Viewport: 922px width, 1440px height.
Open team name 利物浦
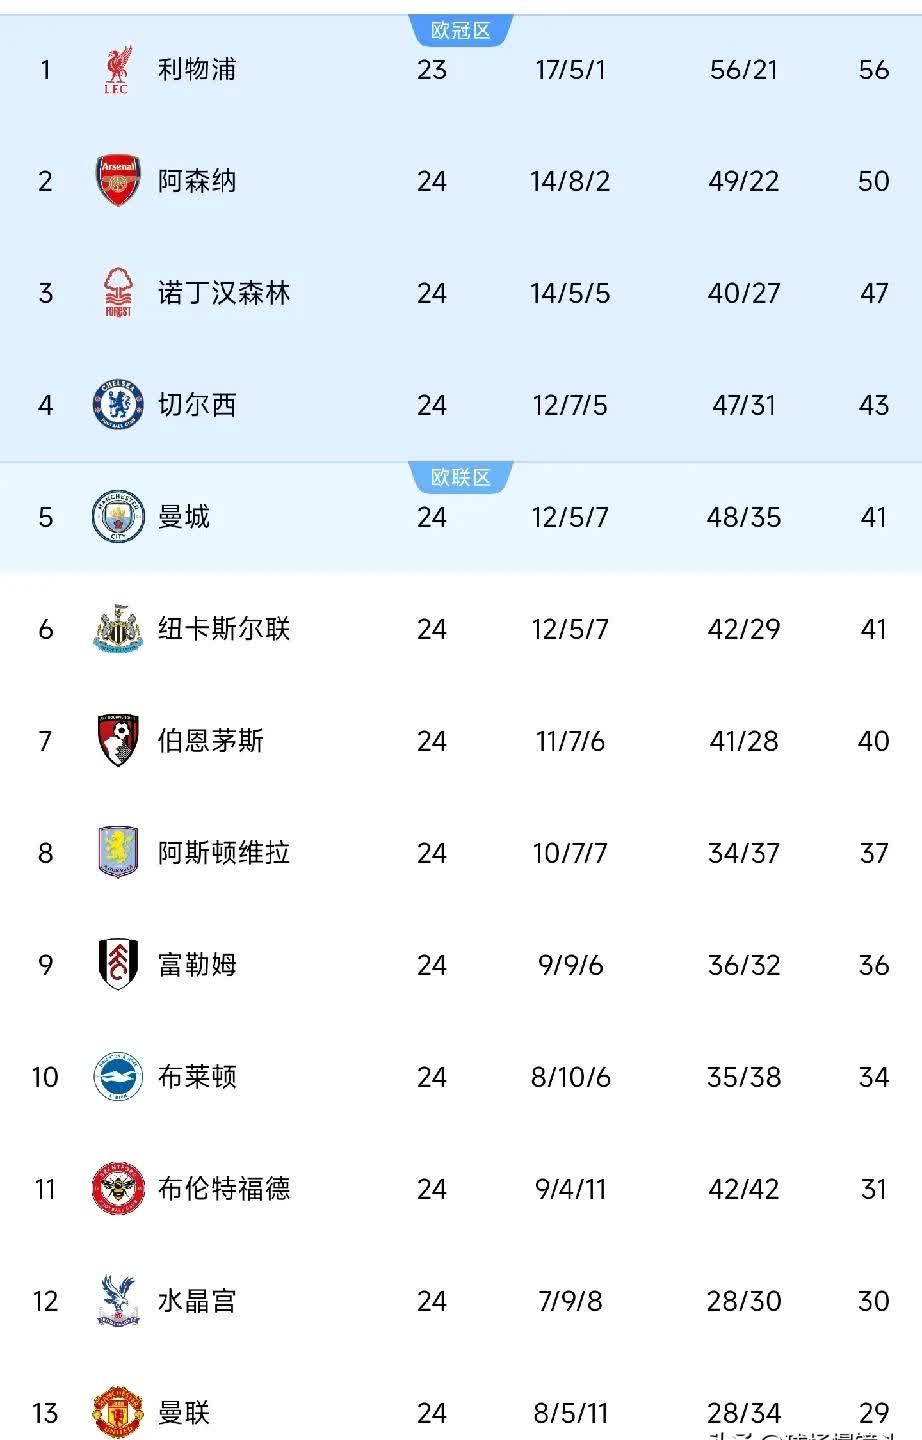click(197, 70)
